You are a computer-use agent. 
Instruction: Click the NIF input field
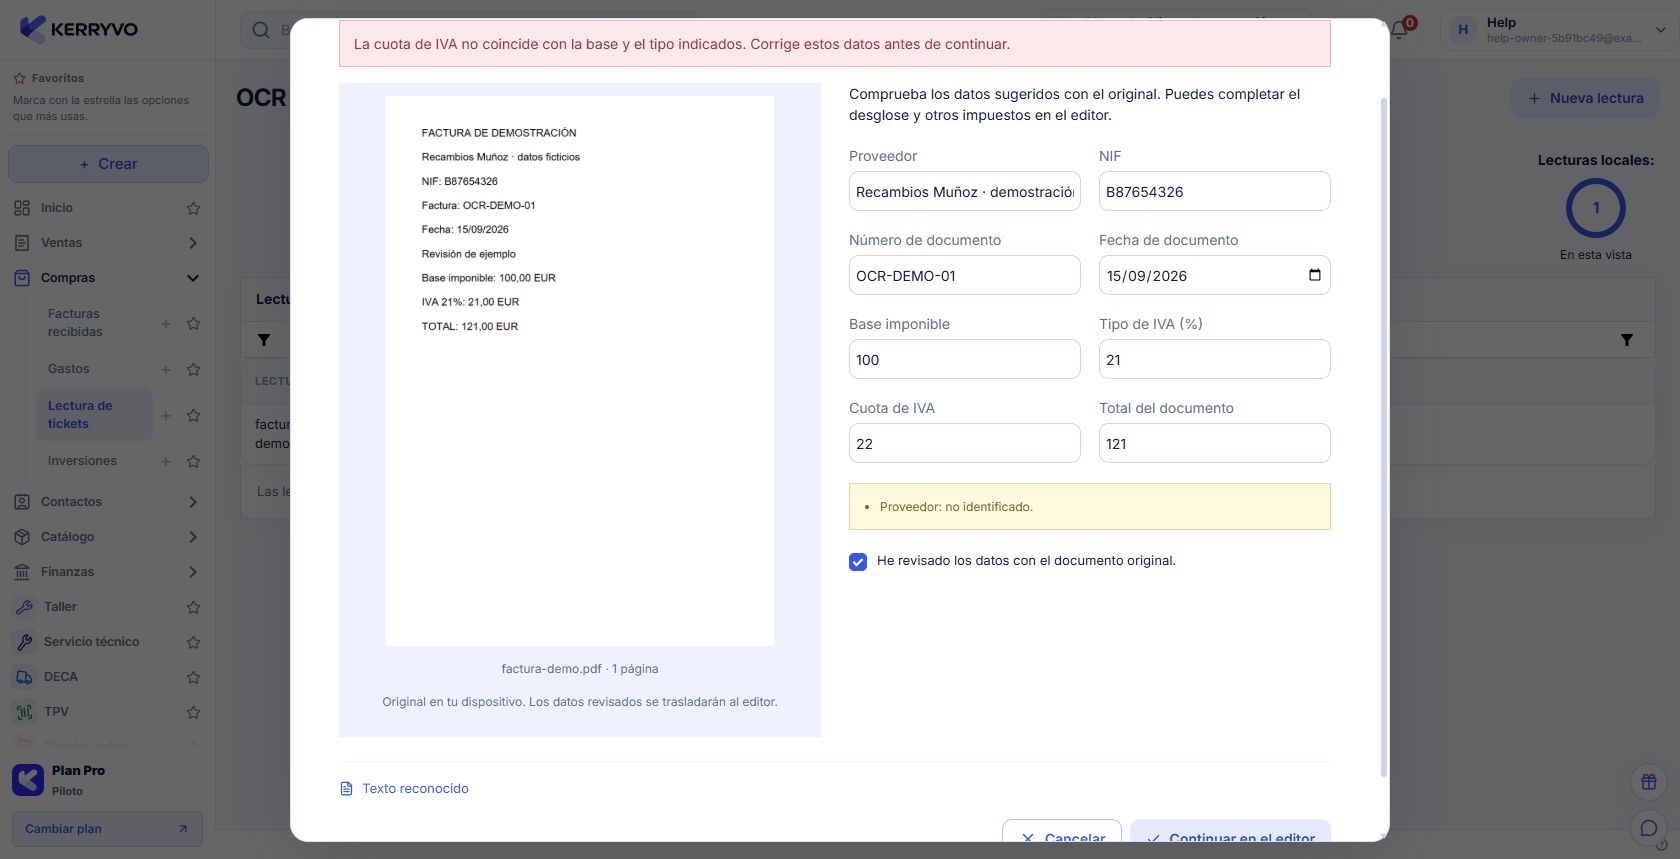[x=1214, y=191]
